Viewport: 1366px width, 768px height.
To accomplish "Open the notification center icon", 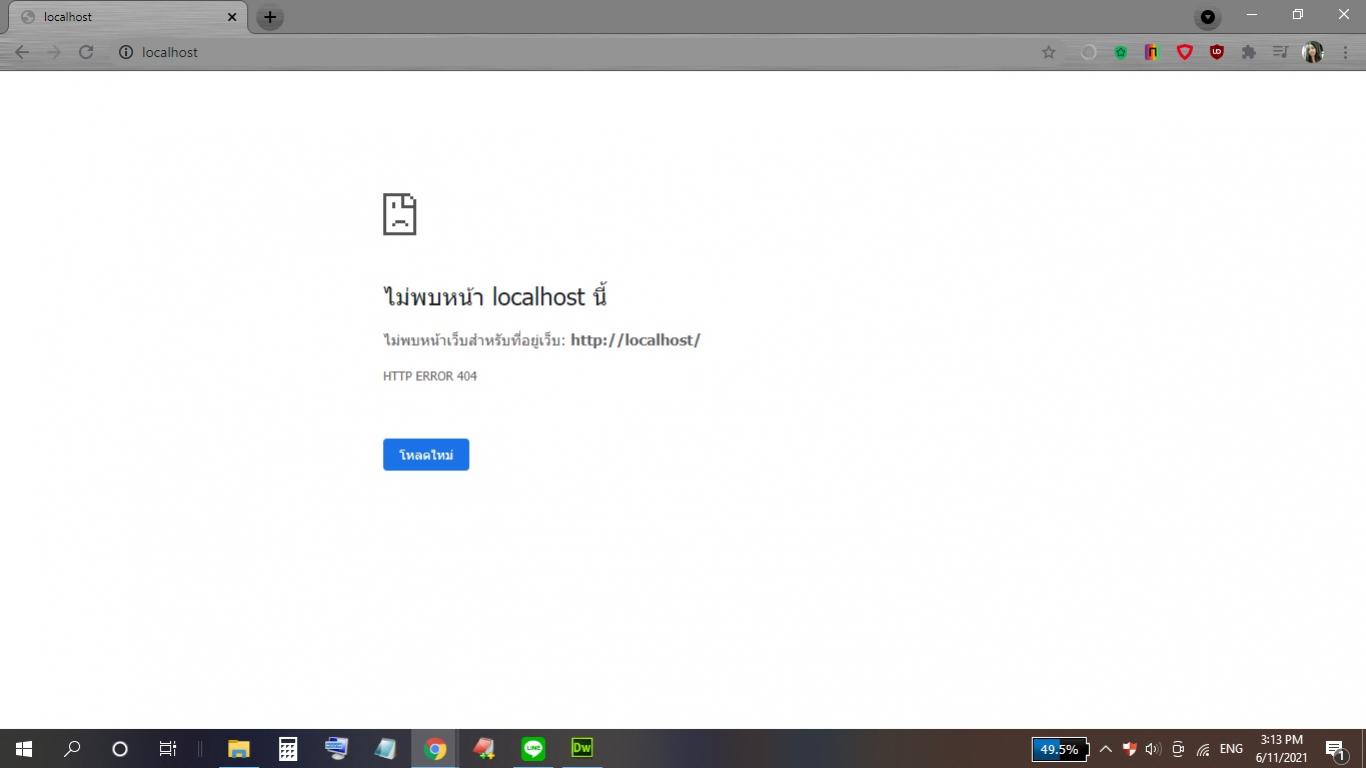I will [1335, 749].
